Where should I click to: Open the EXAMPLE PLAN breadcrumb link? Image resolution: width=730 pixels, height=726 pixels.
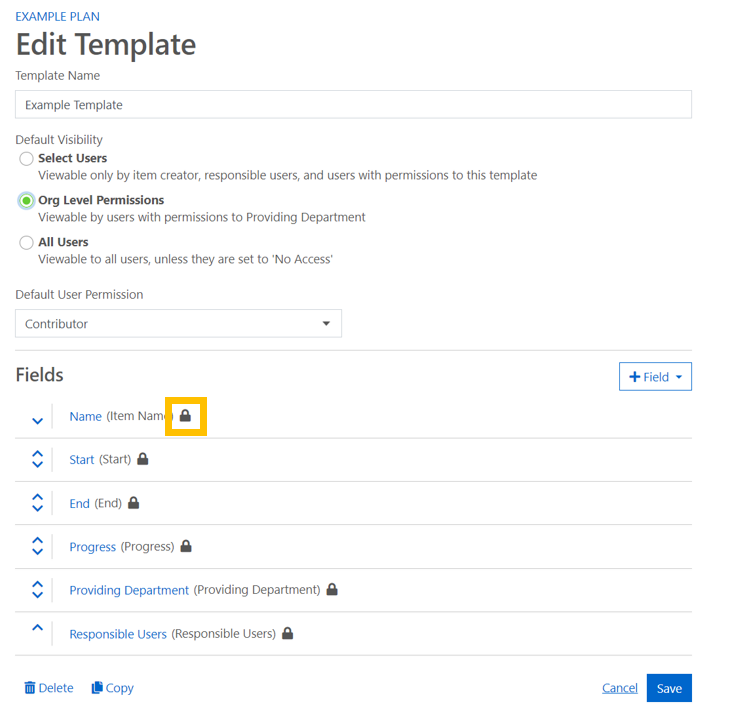pyautogui.click(x=58, y=17)
